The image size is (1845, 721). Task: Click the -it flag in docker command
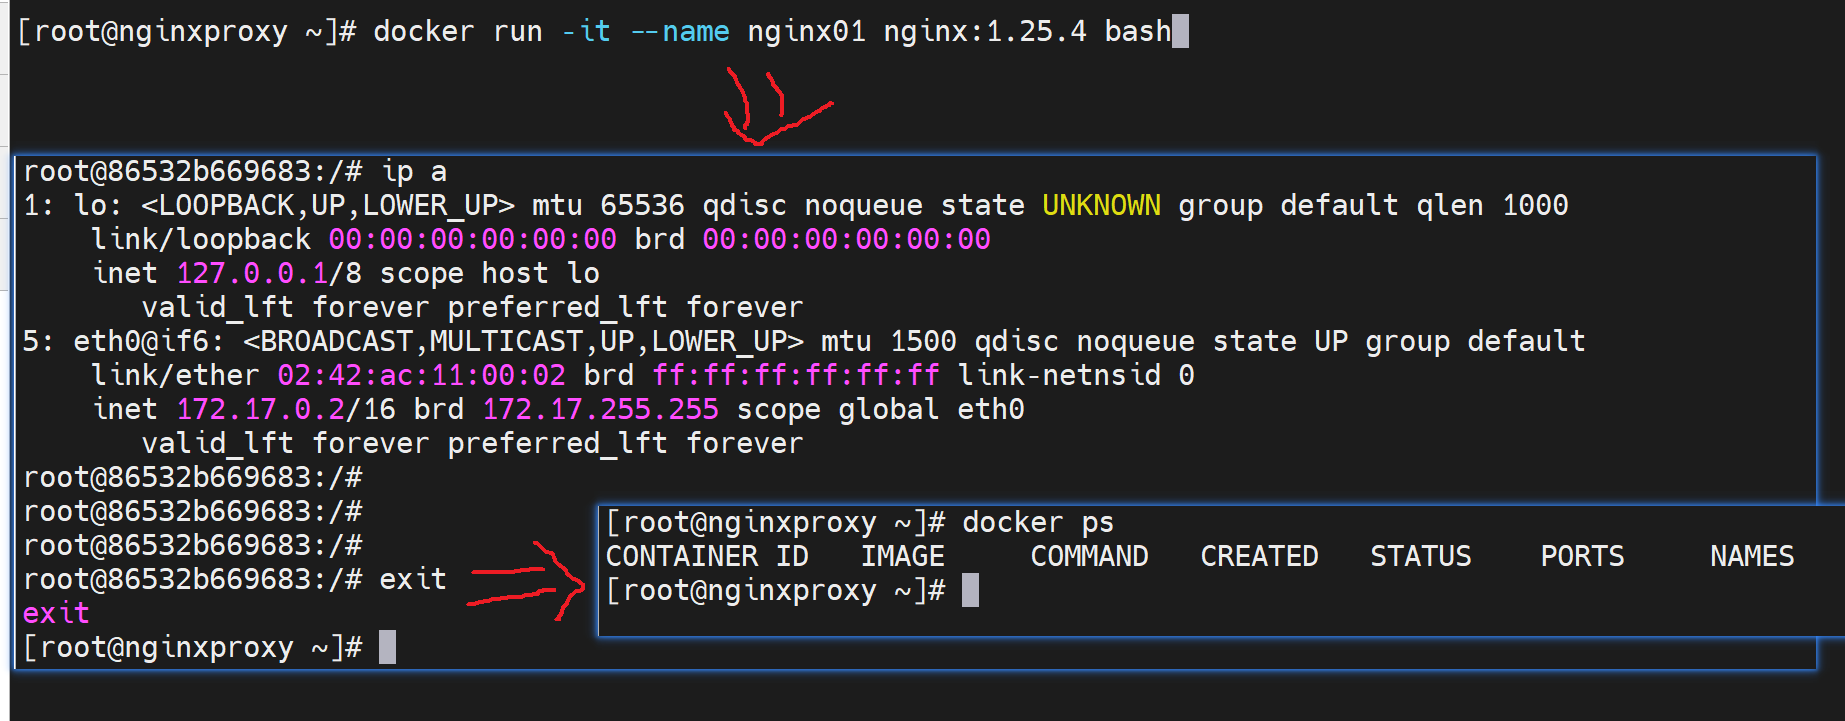[585, 32]
